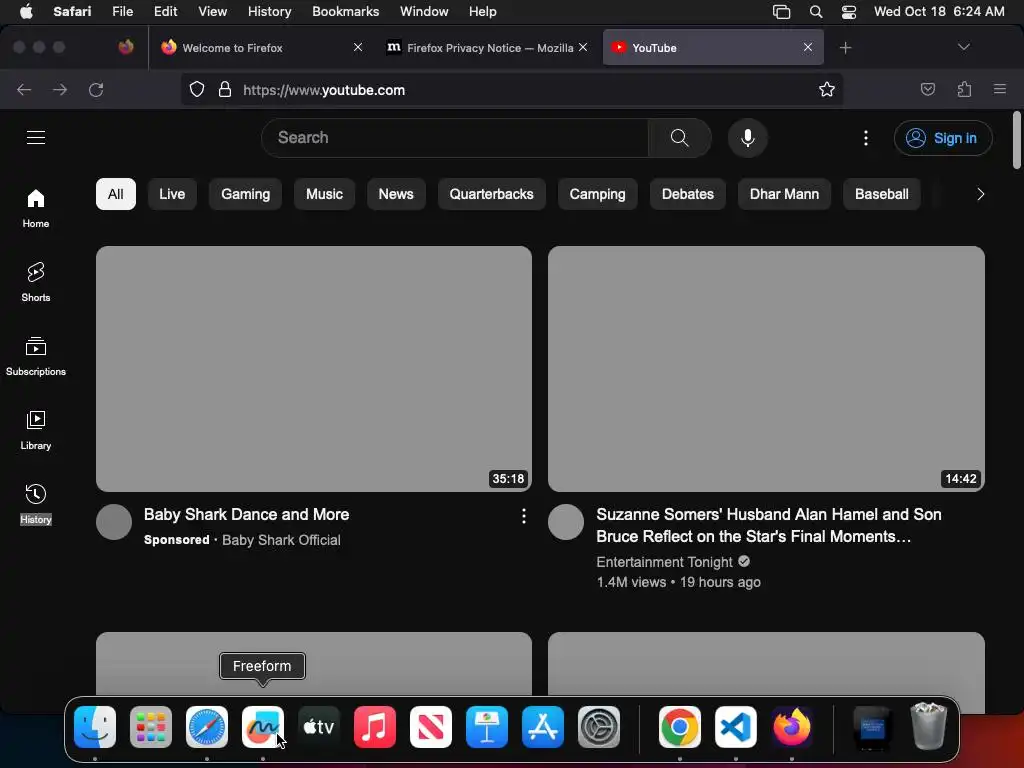Screen dimensions: 1024x768
Task: Close the YouTube tab
Action: (x=808, y=47)
